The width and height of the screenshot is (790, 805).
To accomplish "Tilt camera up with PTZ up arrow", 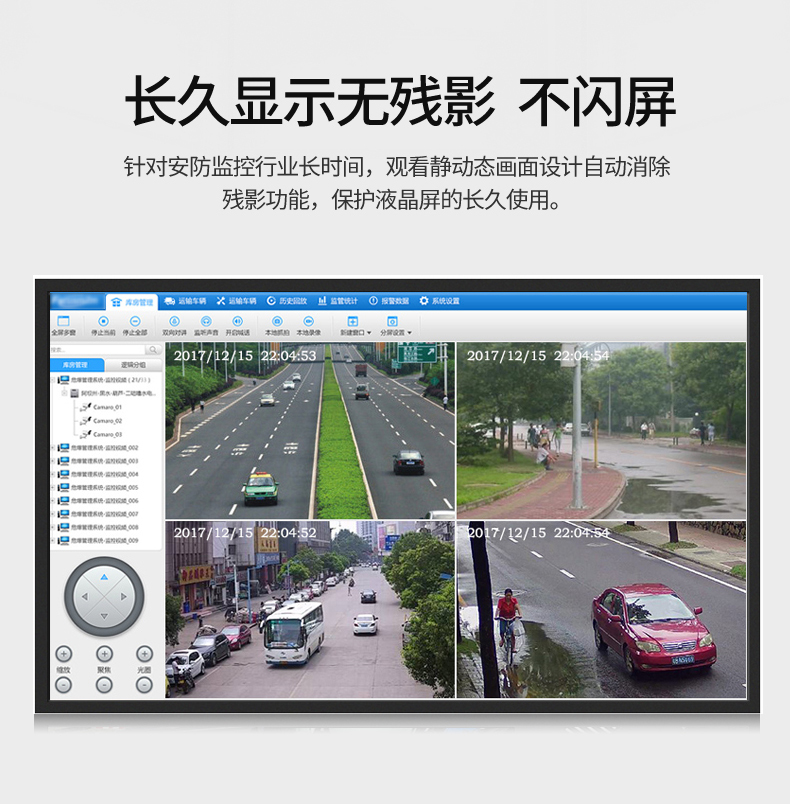I will 104,577.
